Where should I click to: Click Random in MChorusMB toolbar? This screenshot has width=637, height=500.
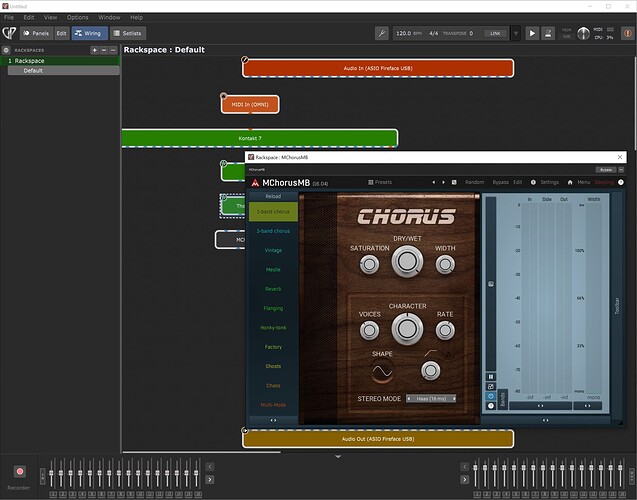pyautogui.click(x=474, y=182)
